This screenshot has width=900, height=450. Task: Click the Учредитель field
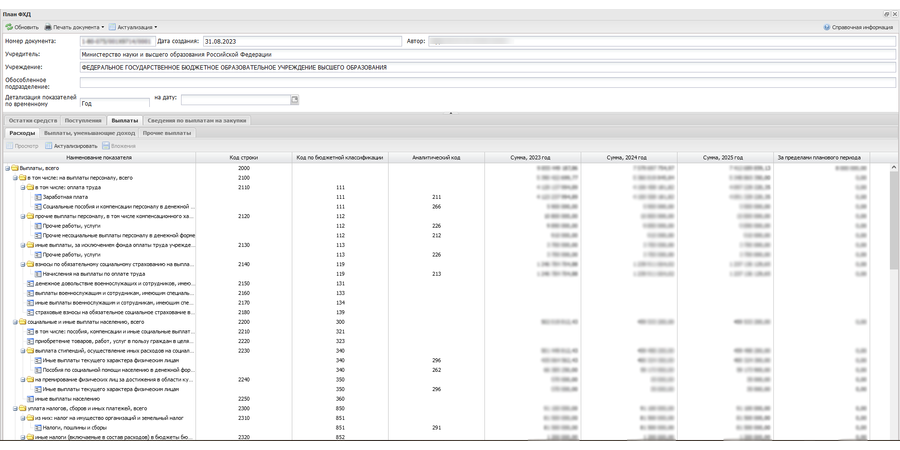pos(487,55)
